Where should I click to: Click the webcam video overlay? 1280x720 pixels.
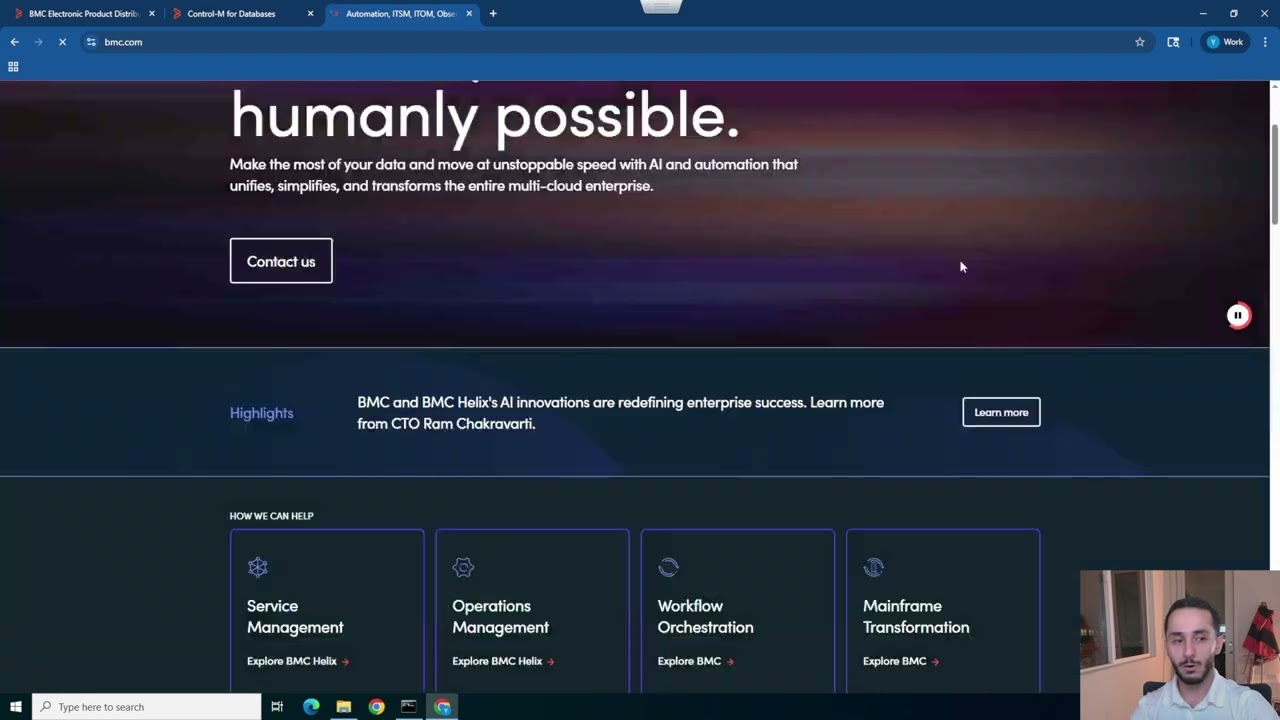(1180, 645)
